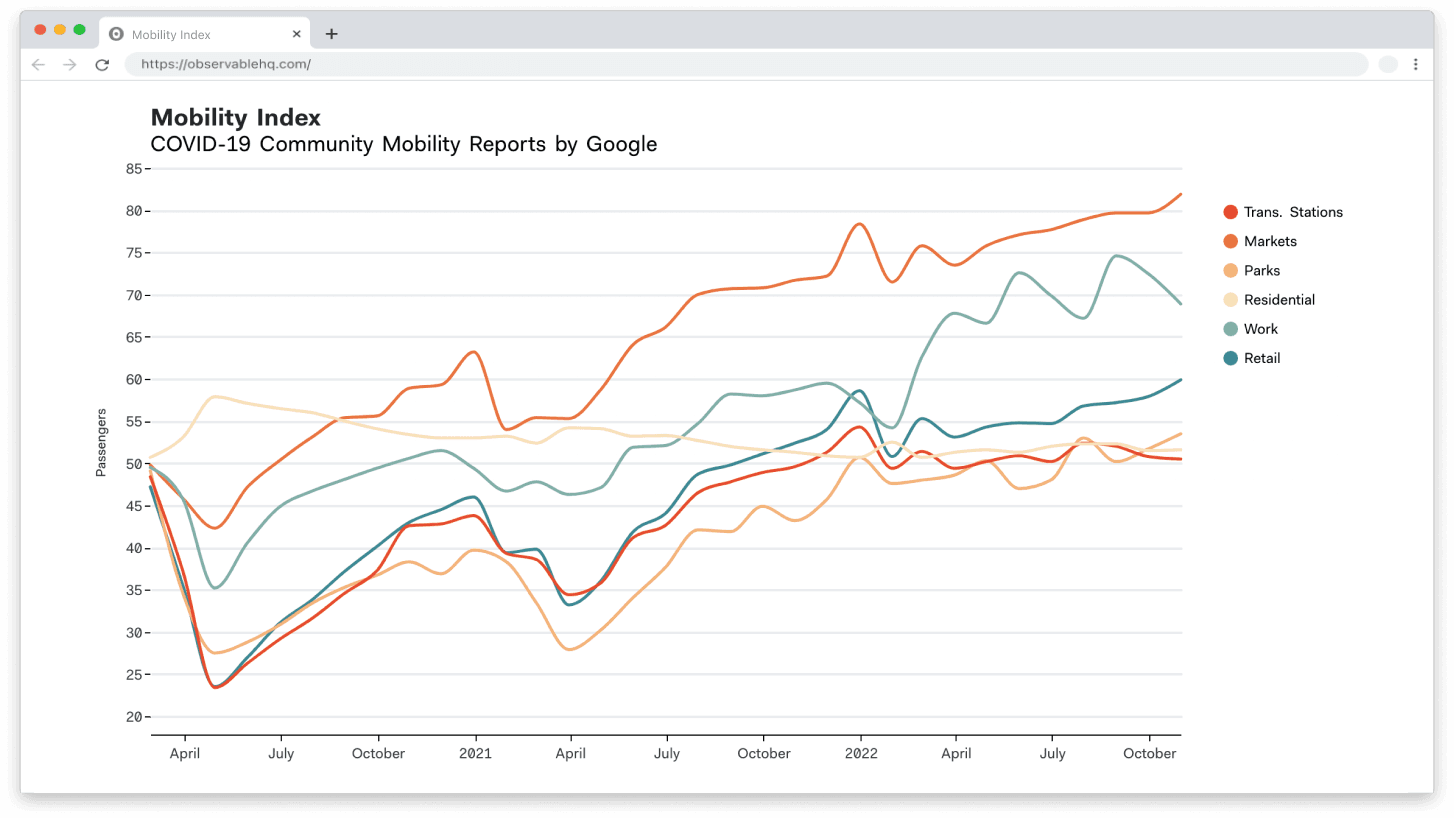Click the Passengers y-axis label
Image resolution: width=1454 pixels, height=818 pixels.
101,443
